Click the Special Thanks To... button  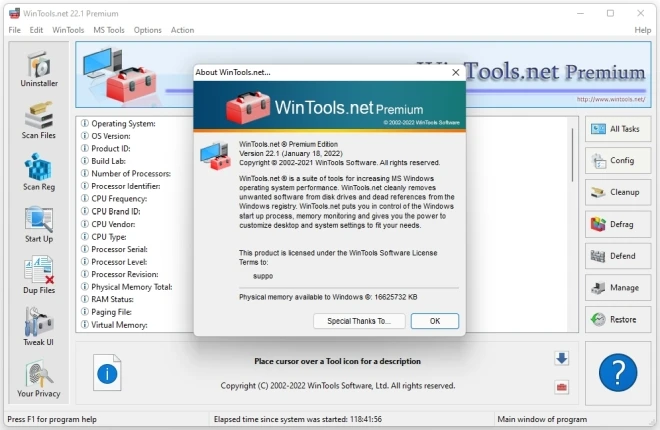pyautogui.click(x=359, y=321)
